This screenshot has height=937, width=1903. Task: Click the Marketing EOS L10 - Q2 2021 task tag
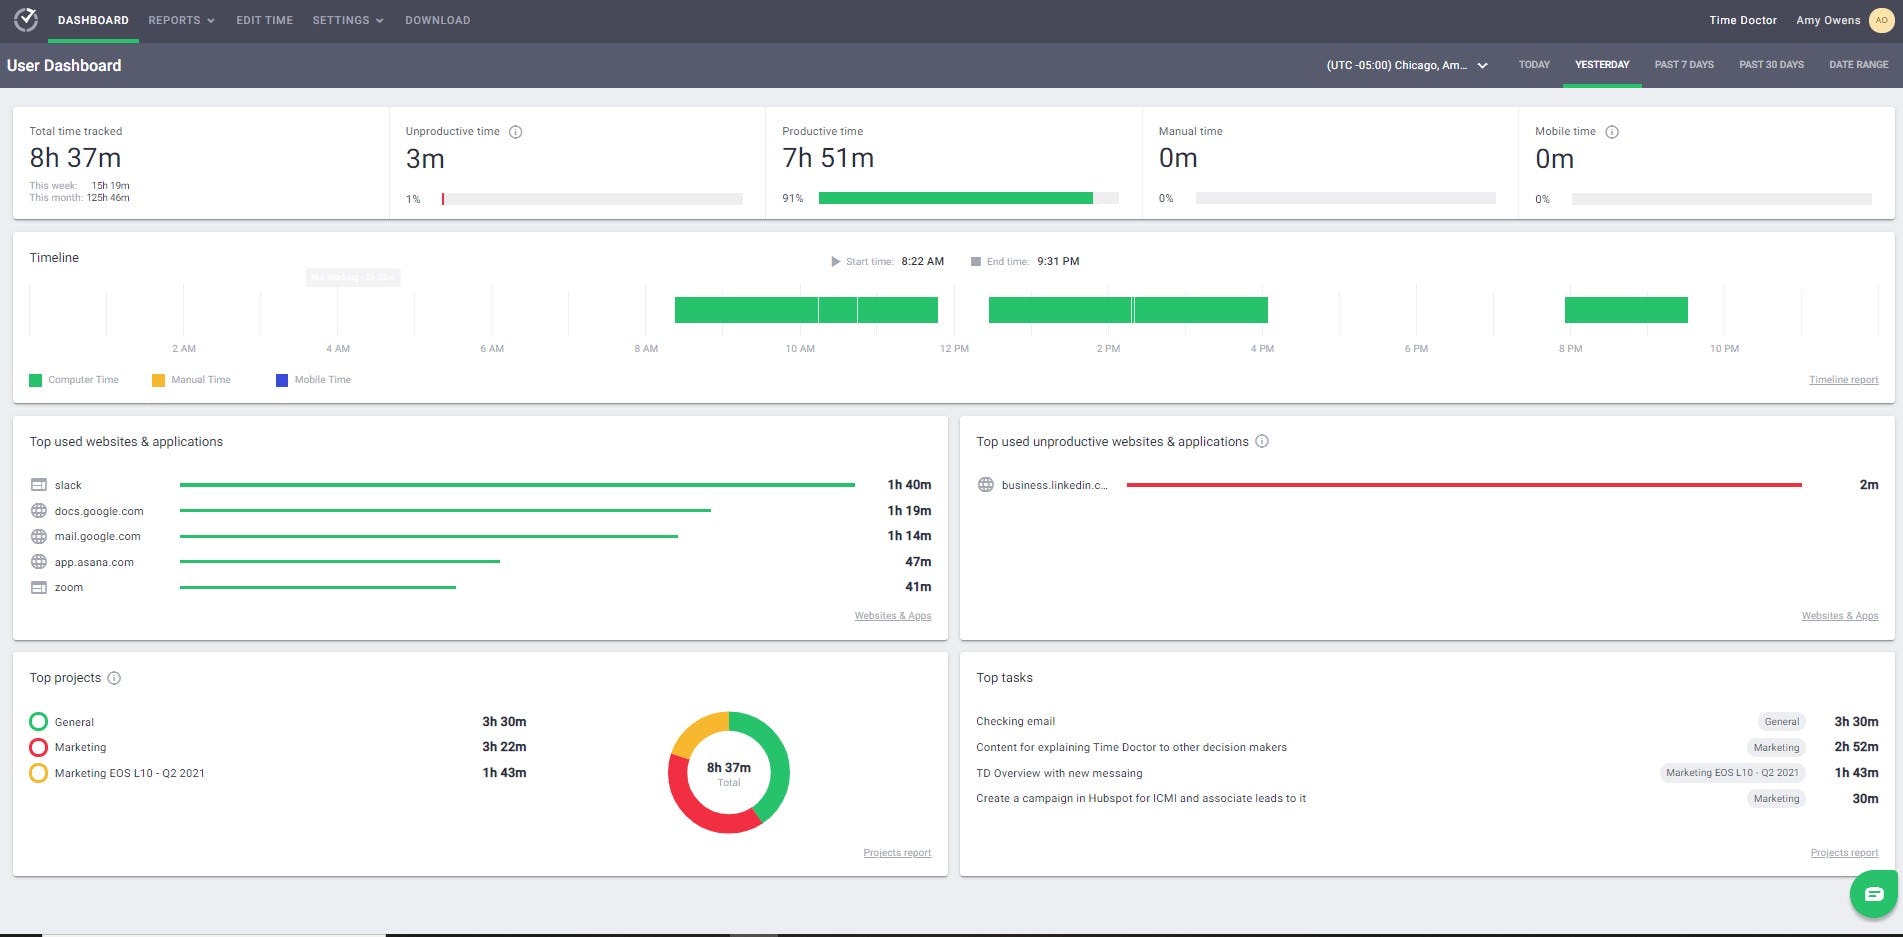1732,773
